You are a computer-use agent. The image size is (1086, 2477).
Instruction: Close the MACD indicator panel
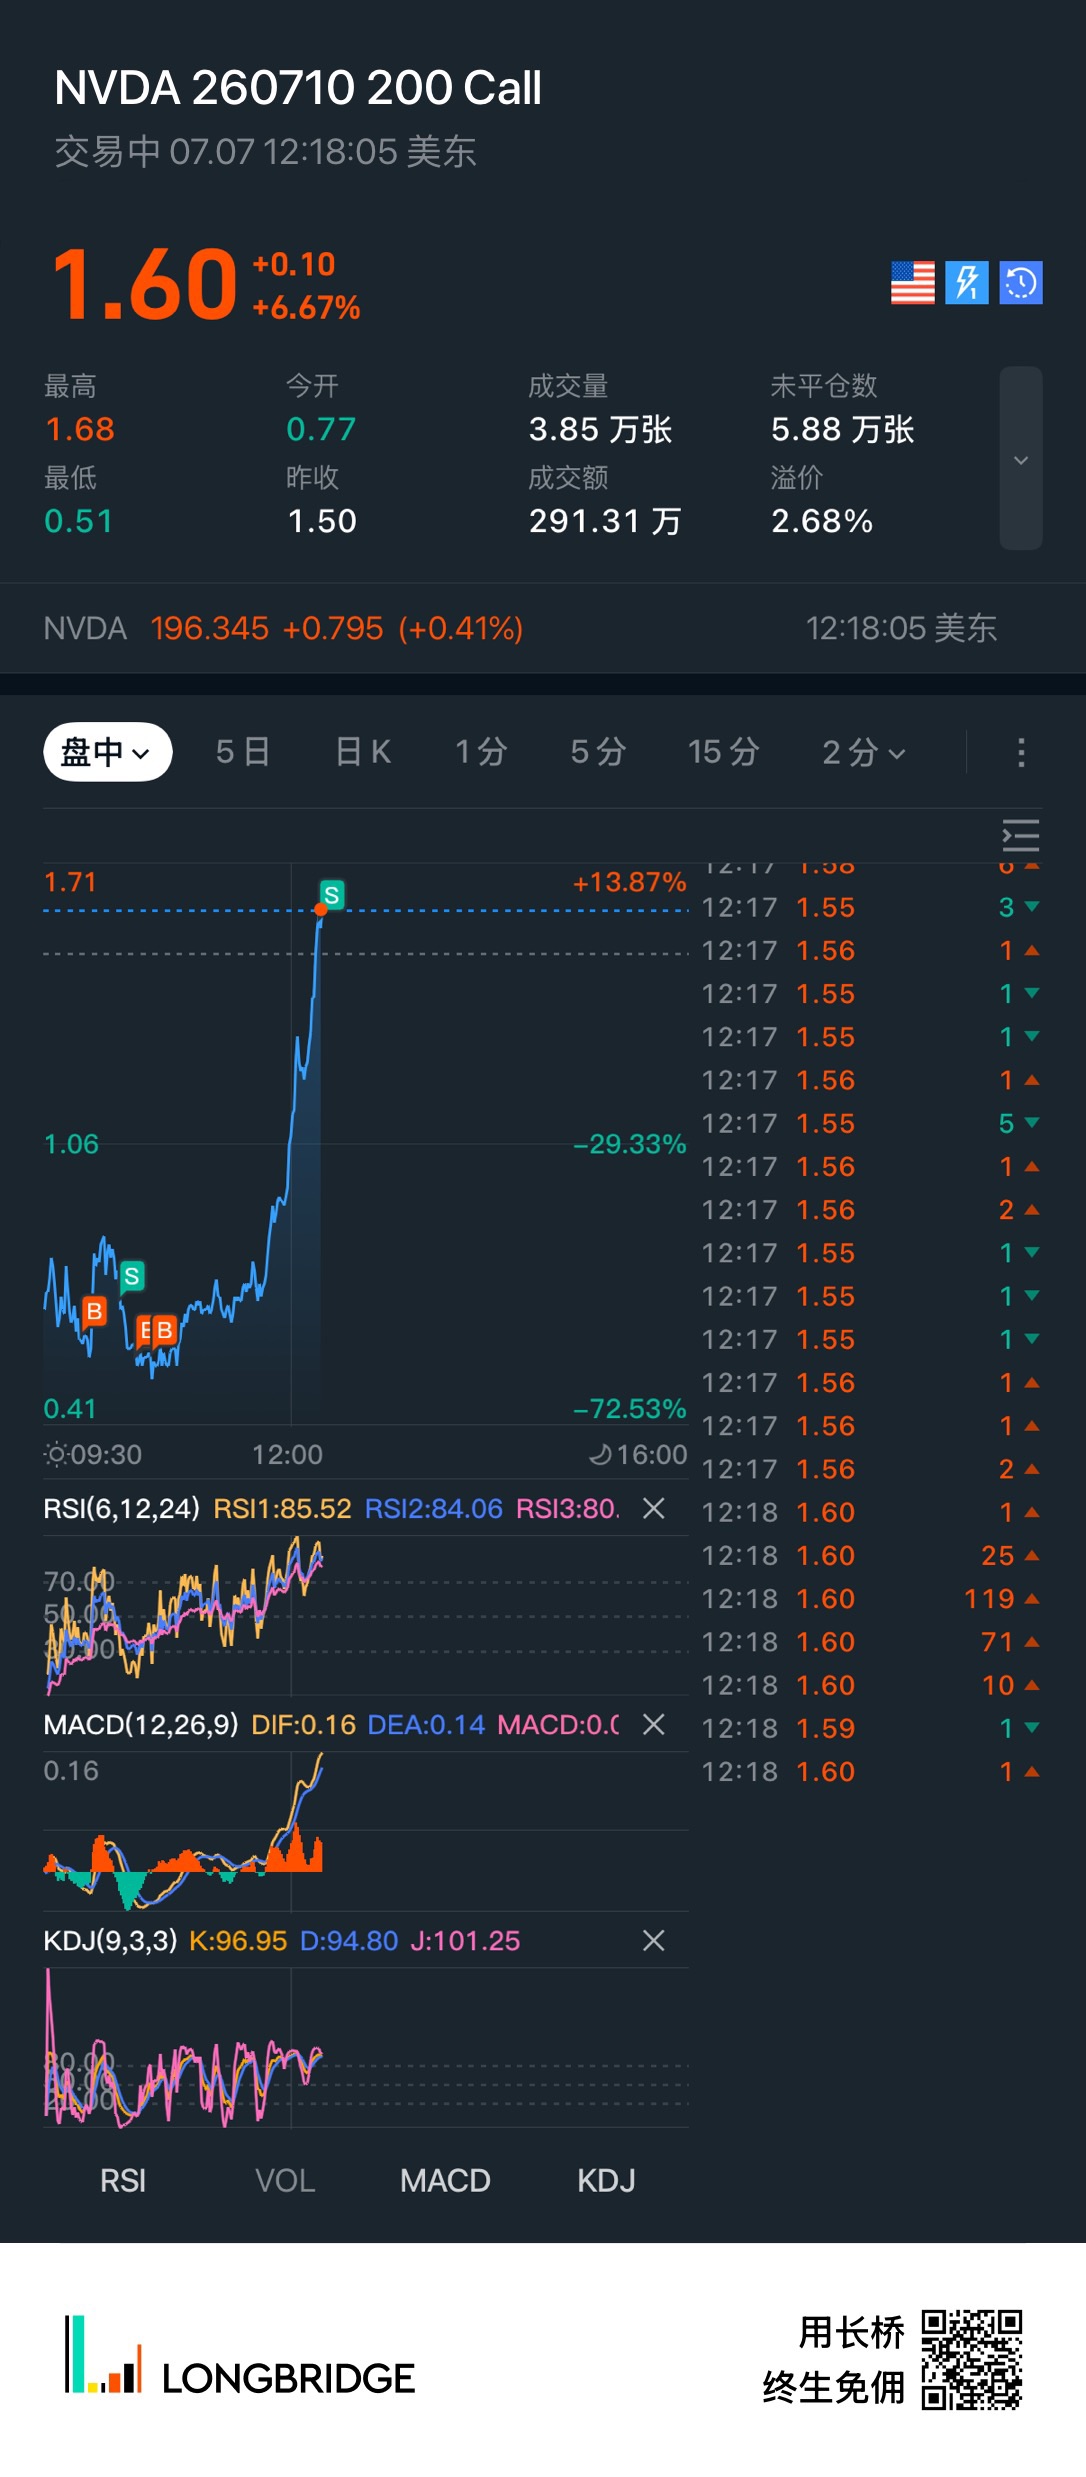tap(654, 1724)
